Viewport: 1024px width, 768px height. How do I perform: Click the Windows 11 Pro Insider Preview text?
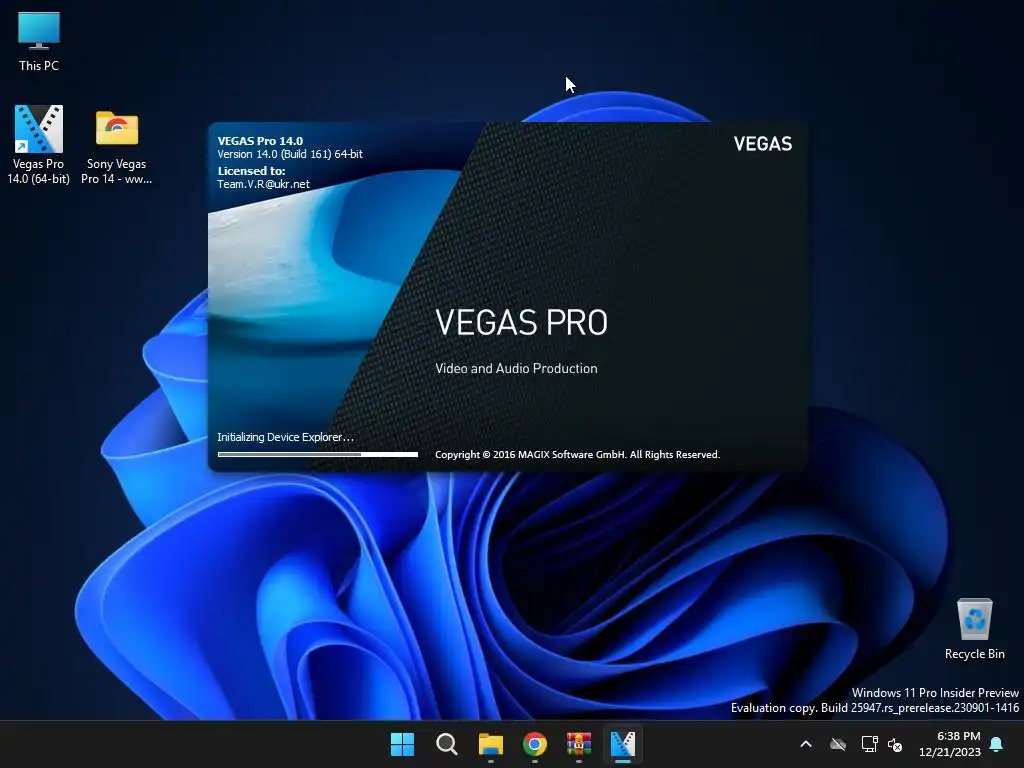tap(935, 693)
